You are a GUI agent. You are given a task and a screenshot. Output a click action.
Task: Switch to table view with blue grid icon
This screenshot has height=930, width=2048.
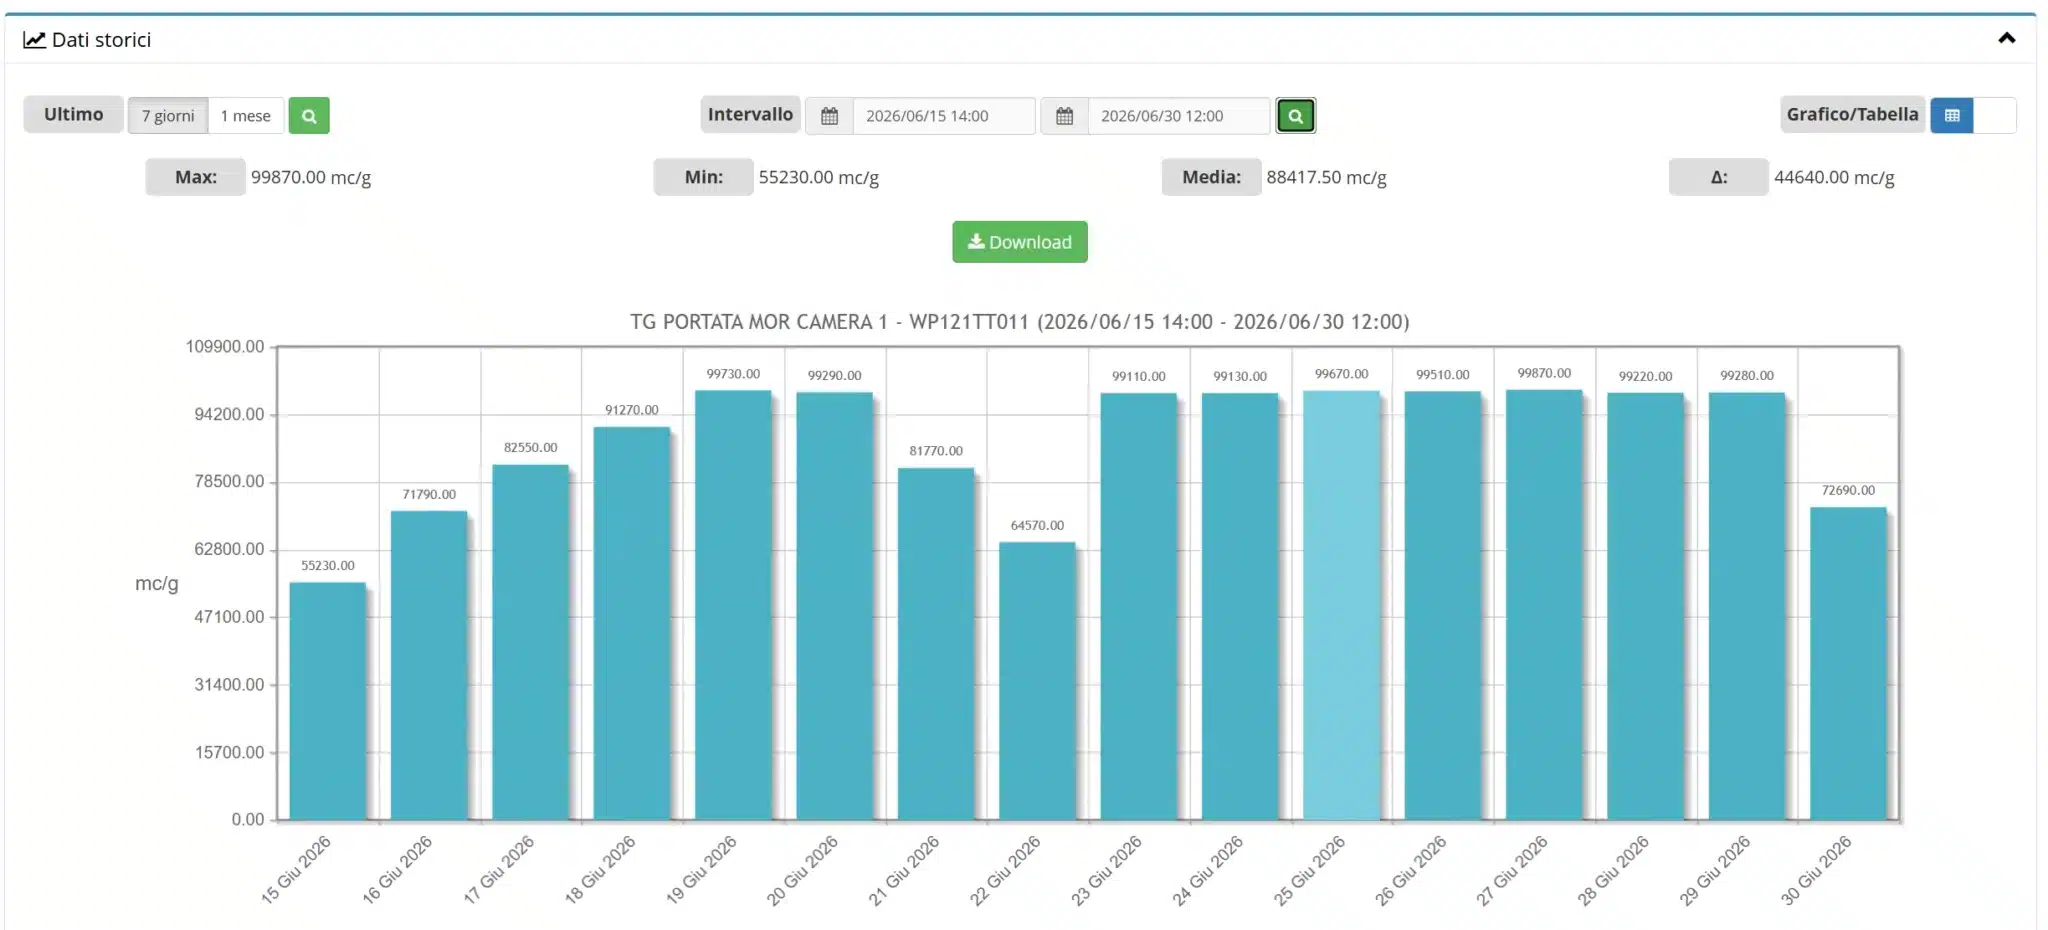(x=1952, y=116)
